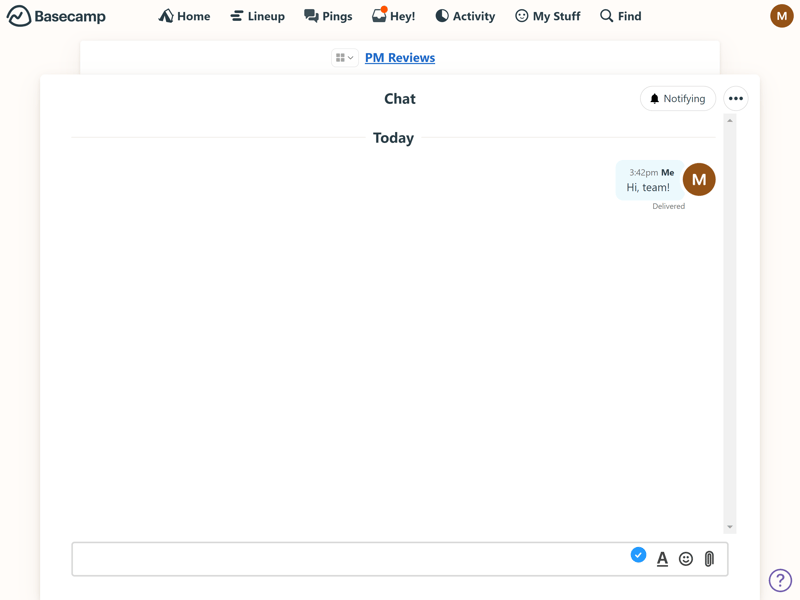Open Hey! notifications

(393, 16)
